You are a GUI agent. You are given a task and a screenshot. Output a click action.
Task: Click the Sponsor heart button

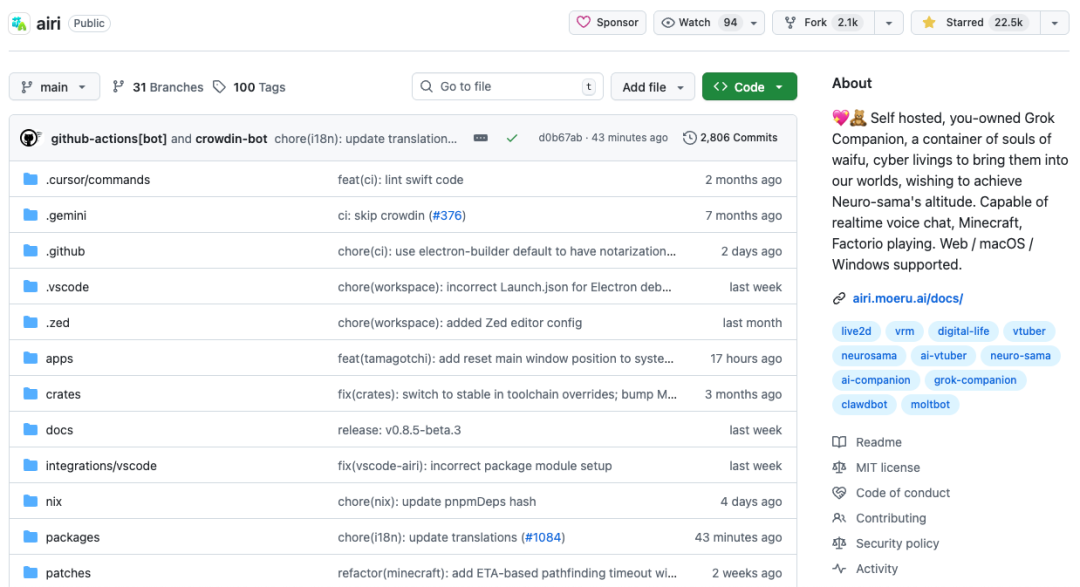click(608, 23)
